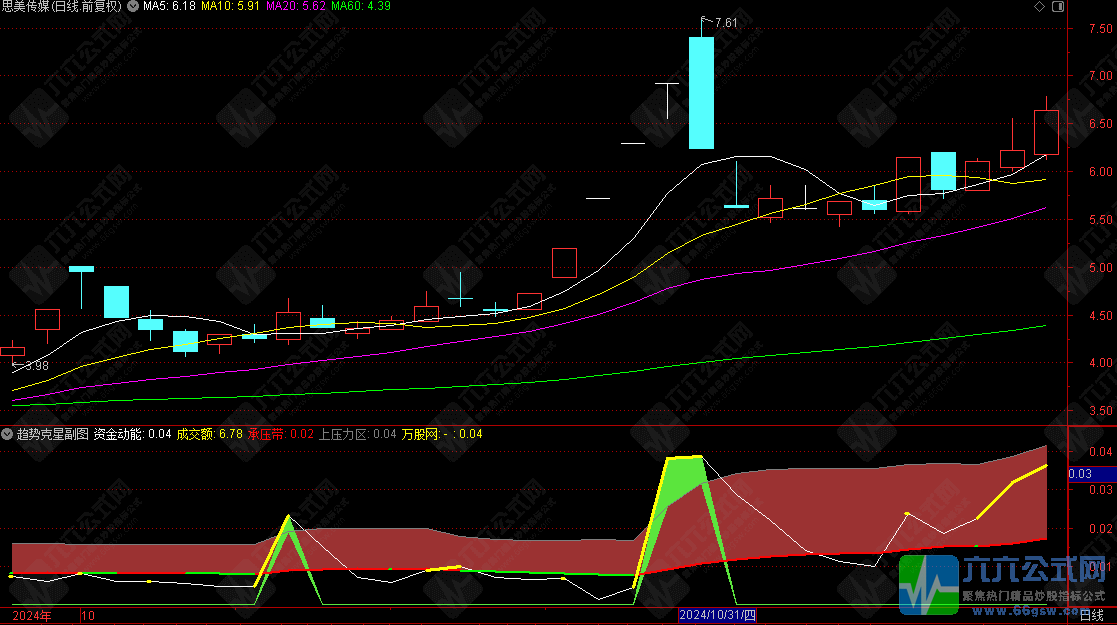Click the MA5: 6.18 indicator label
Image resolution: width=1117 pixels, height=625 pixels.
coord(170,6)
